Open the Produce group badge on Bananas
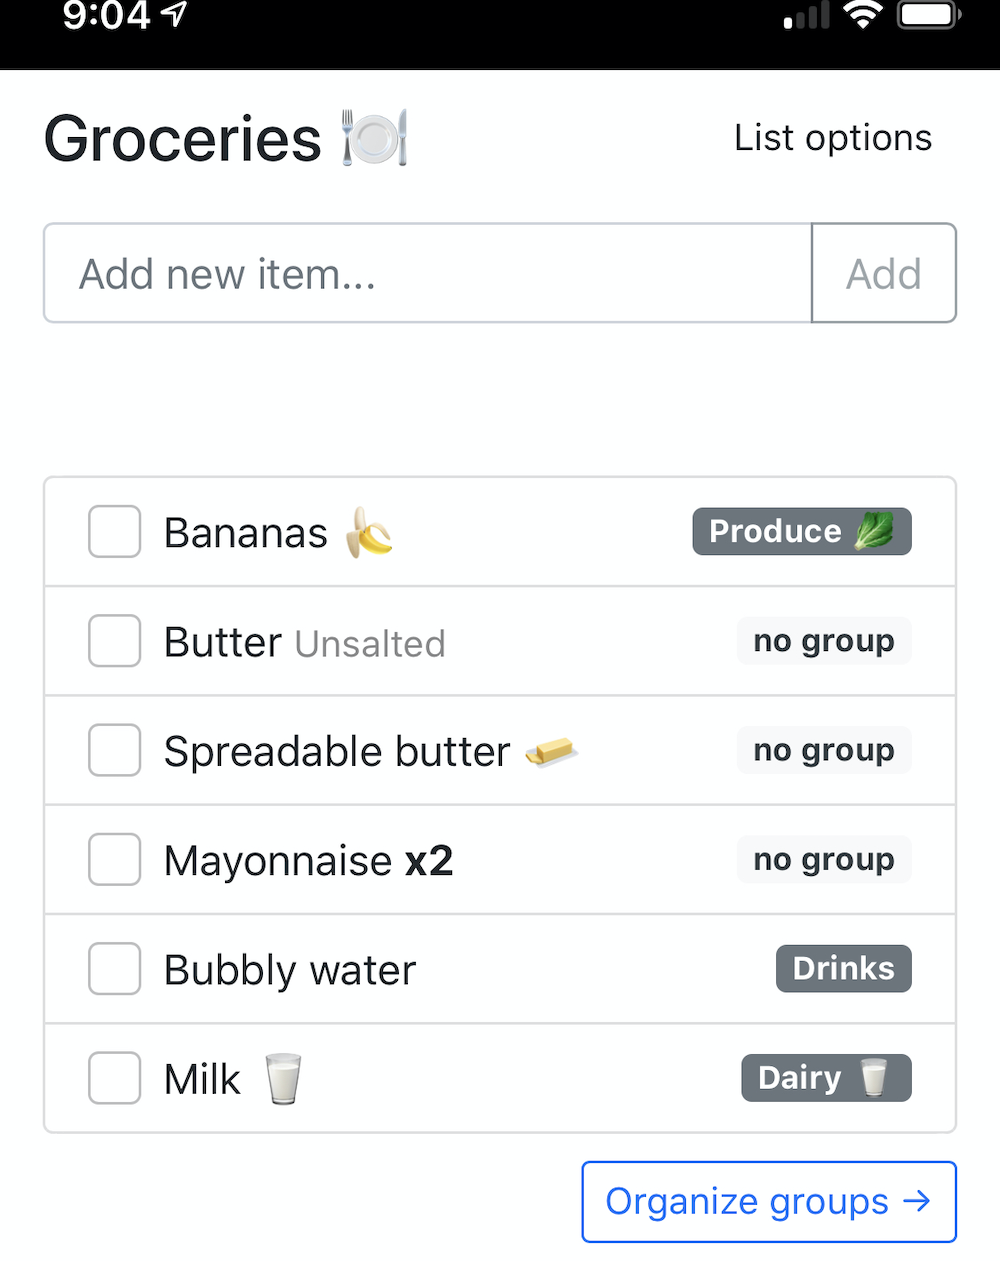 802,531
